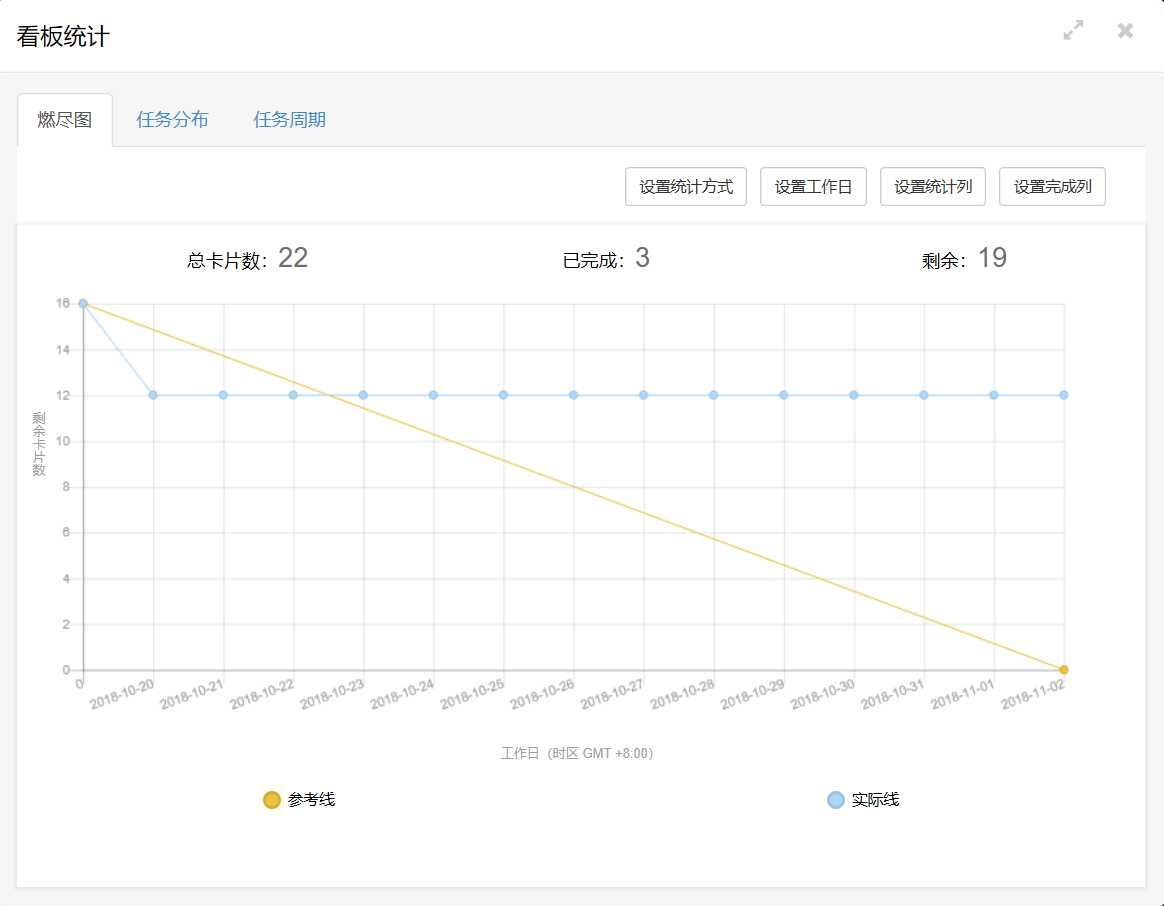This screenshot has width=1164, height=906.
Task: Click the actual-line data point at 2018-10-27
Action: pos(644,395)
